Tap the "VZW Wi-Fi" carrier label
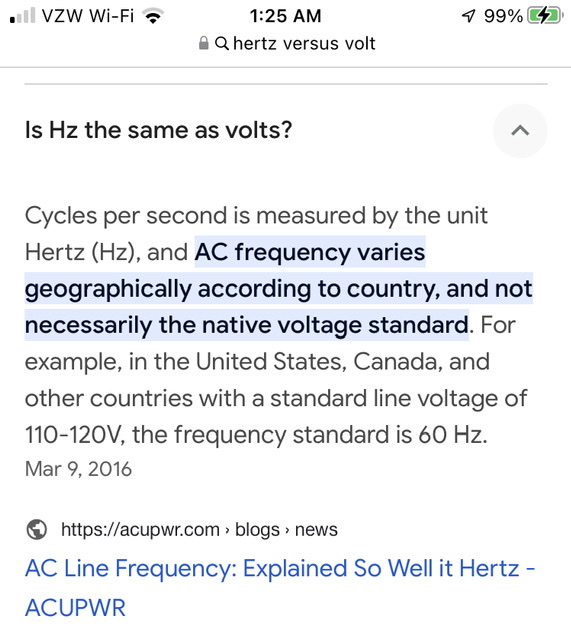The height and width of the screenshot is (640, 571). (x=88, y=16)
